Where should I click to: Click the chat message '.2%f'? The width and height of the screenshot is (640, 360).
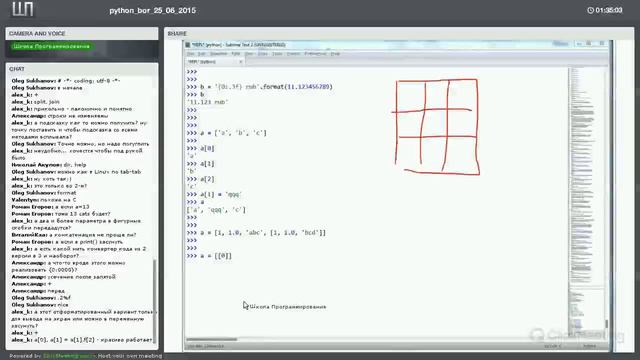pos(41,298)
